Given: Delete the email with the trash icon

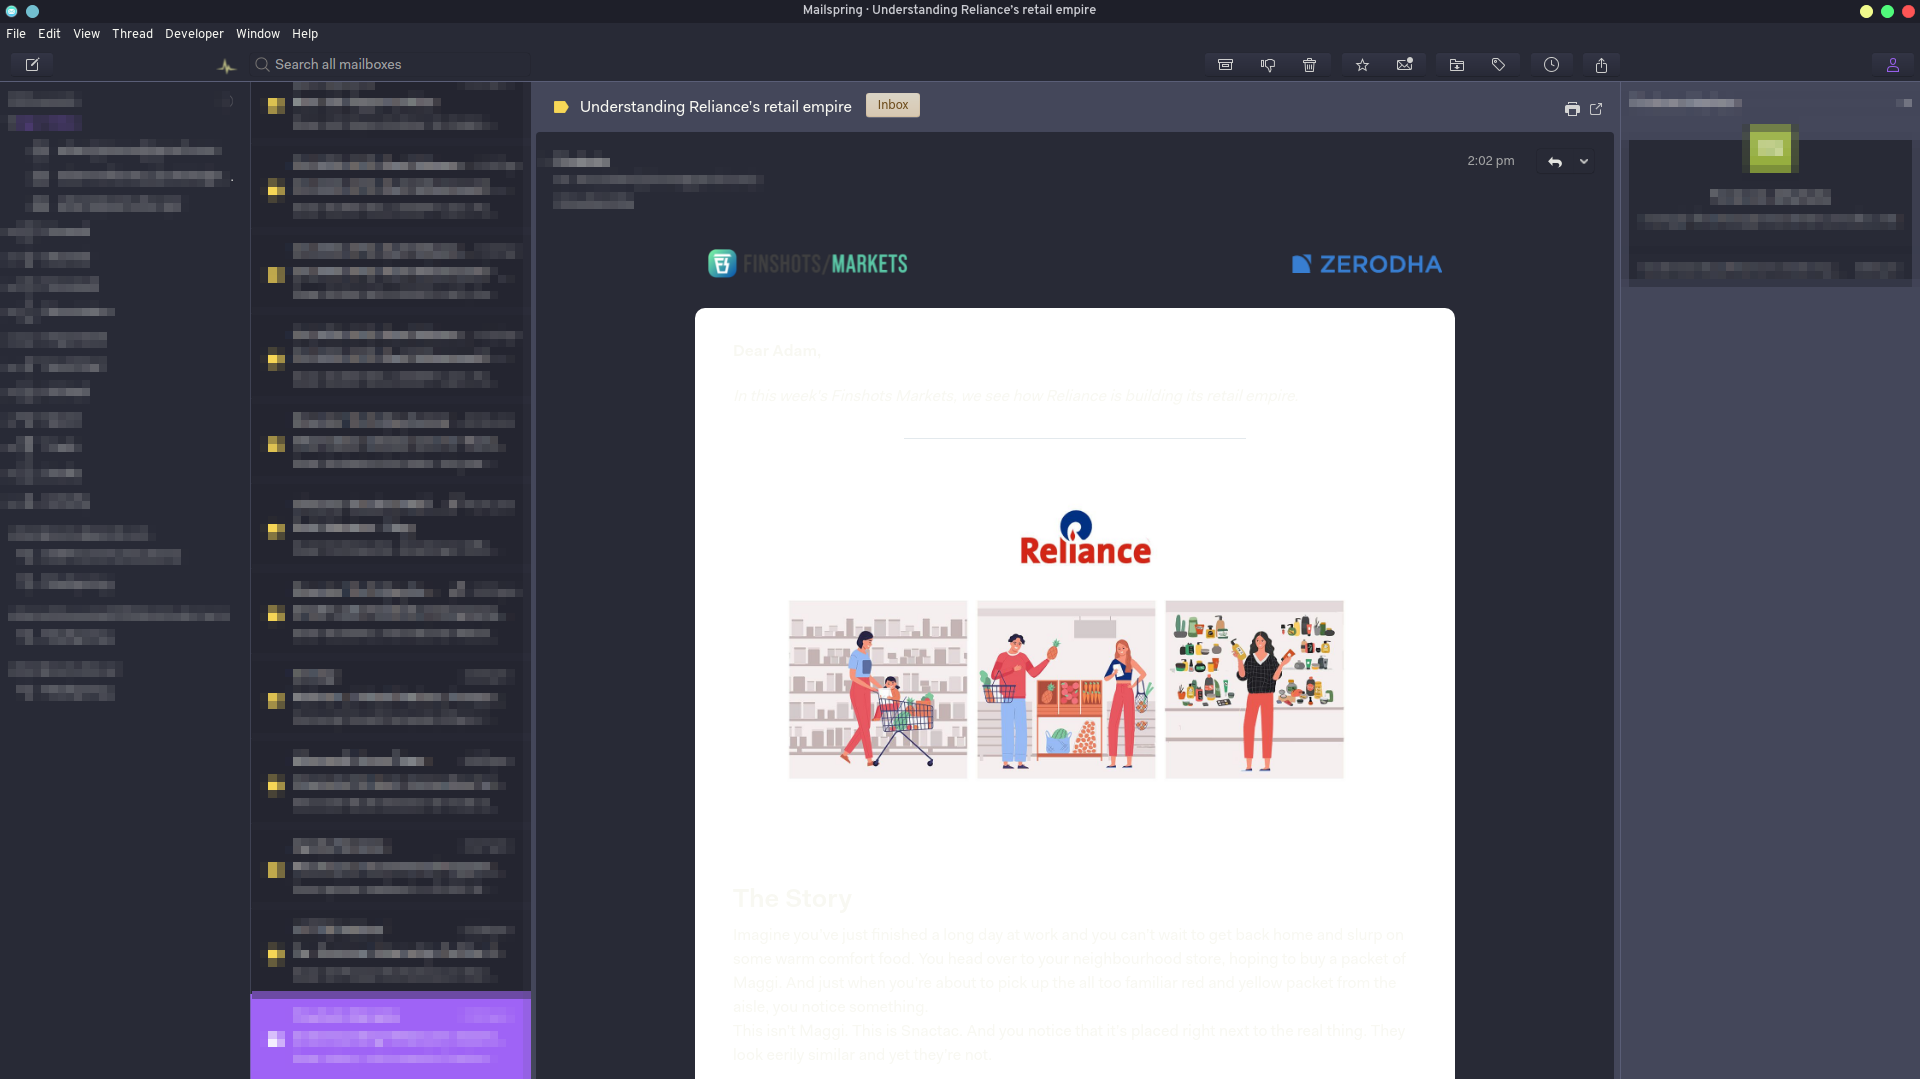Looking at the screenshot, I should coord(1310,64).
